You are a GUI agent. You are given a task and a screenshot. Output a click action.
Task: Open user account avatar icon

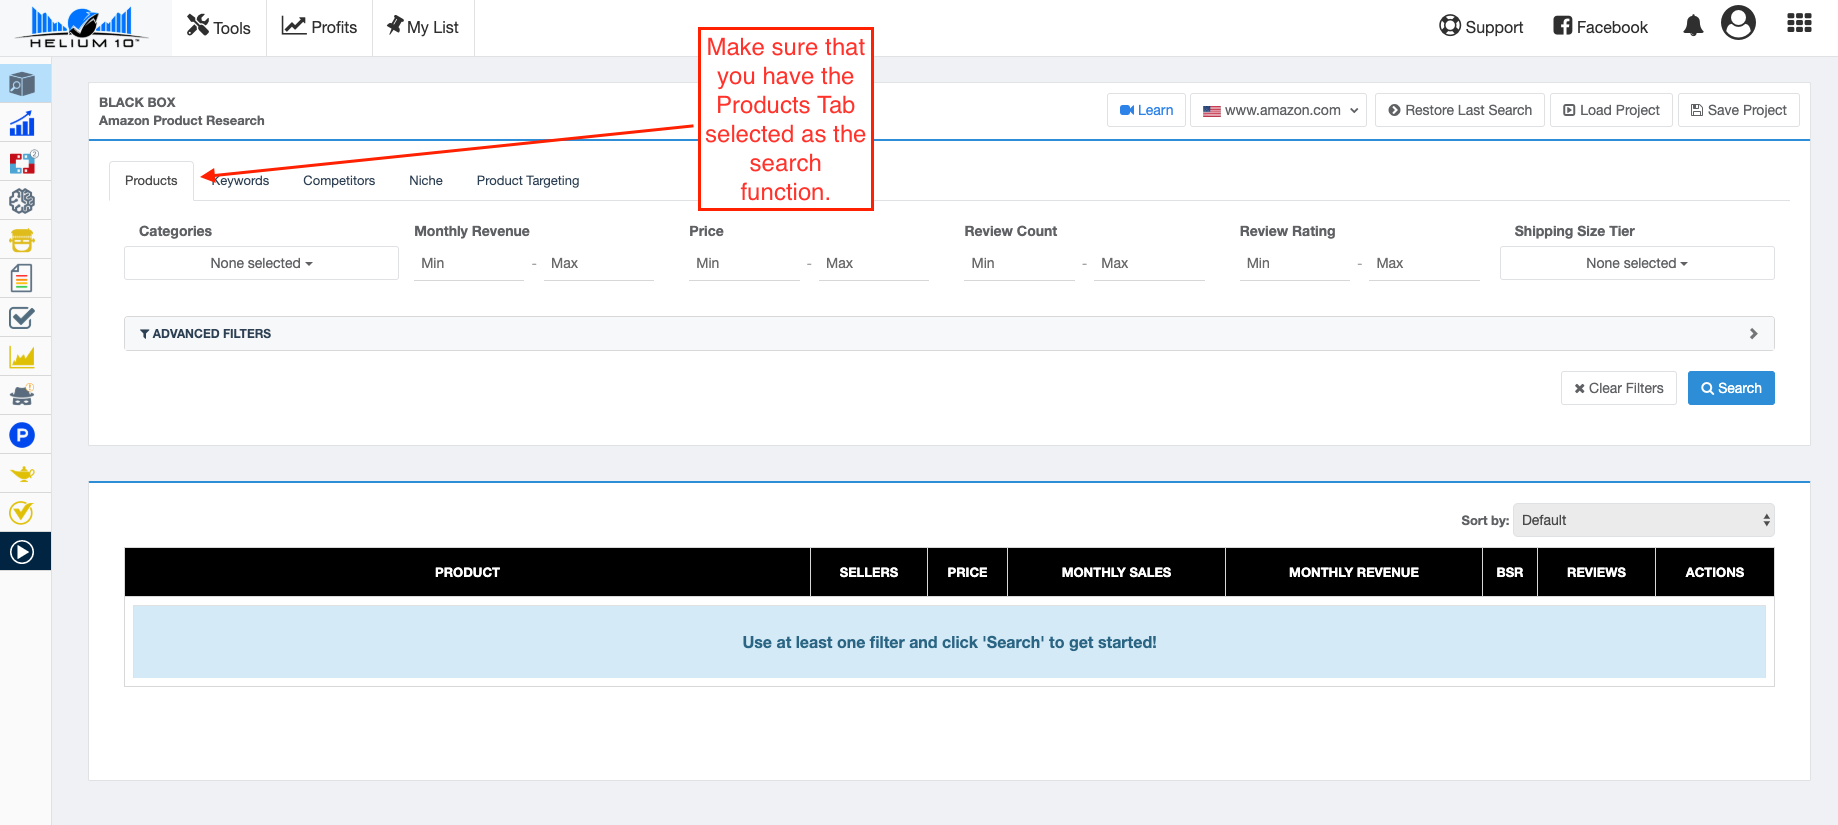[1738, 22]
